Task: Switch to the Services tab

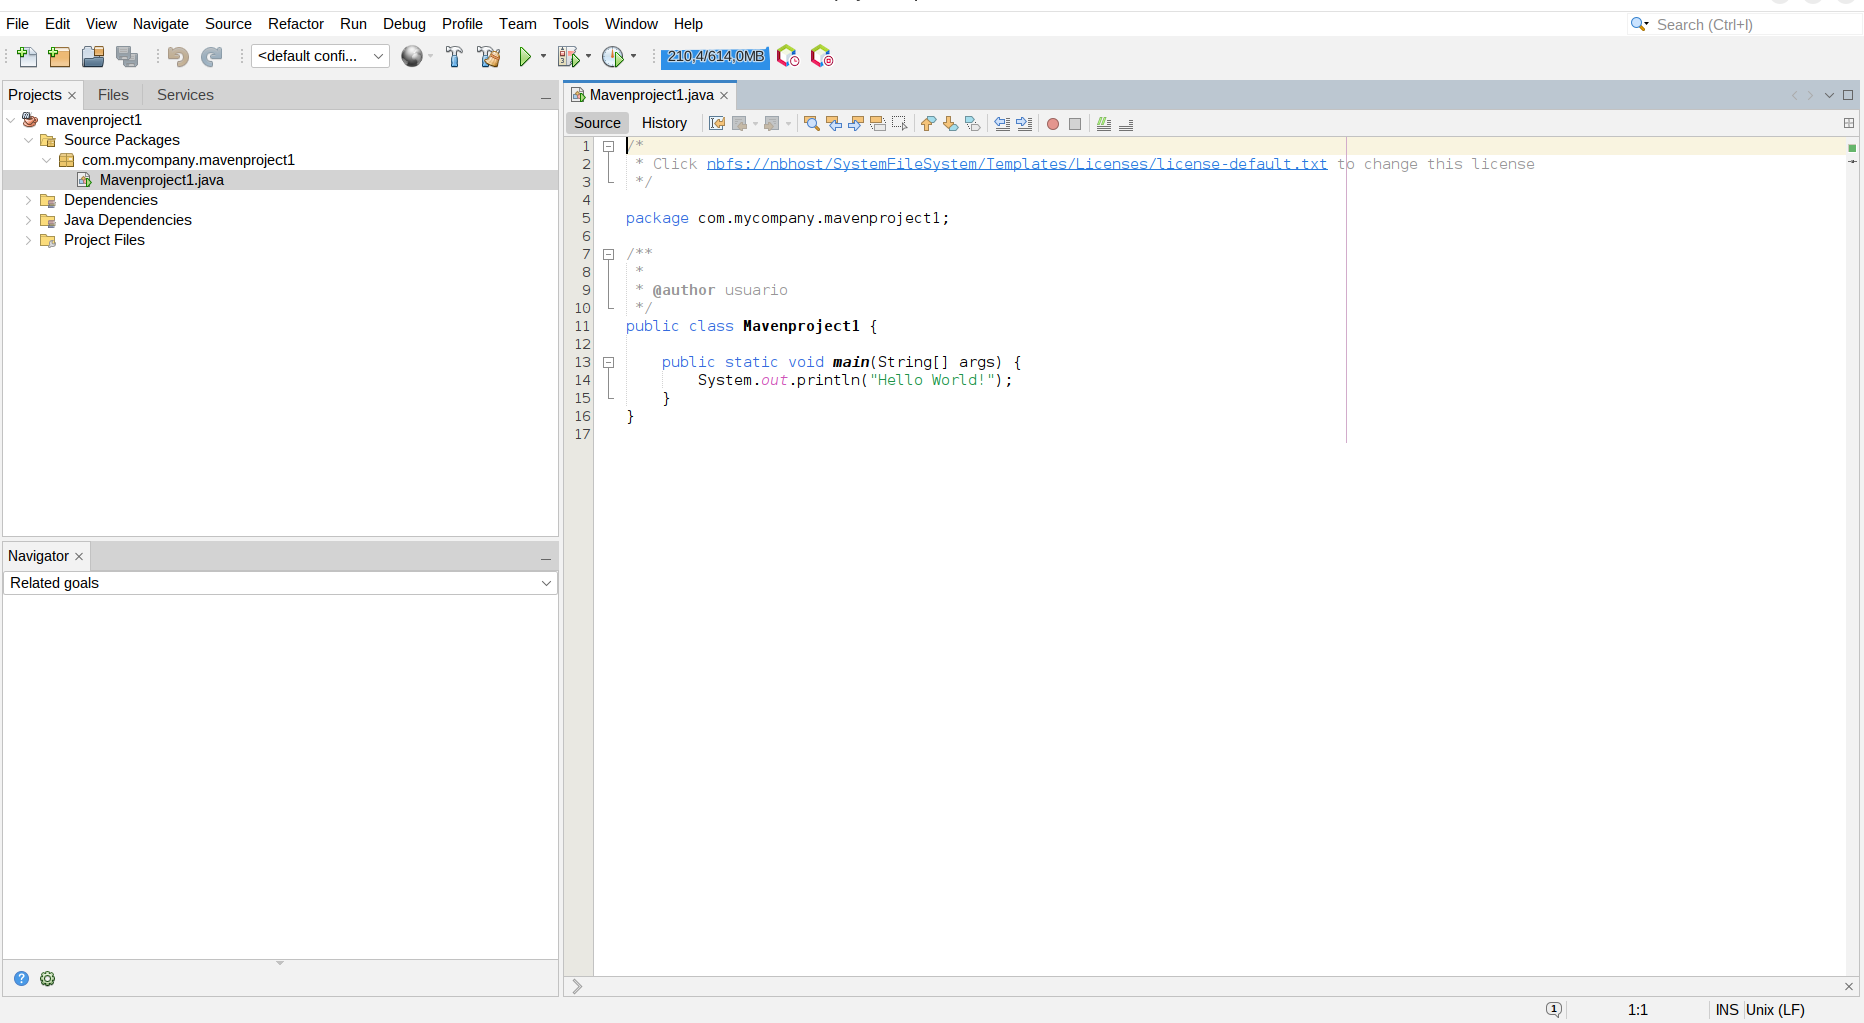Action: [x=185, y=95]
